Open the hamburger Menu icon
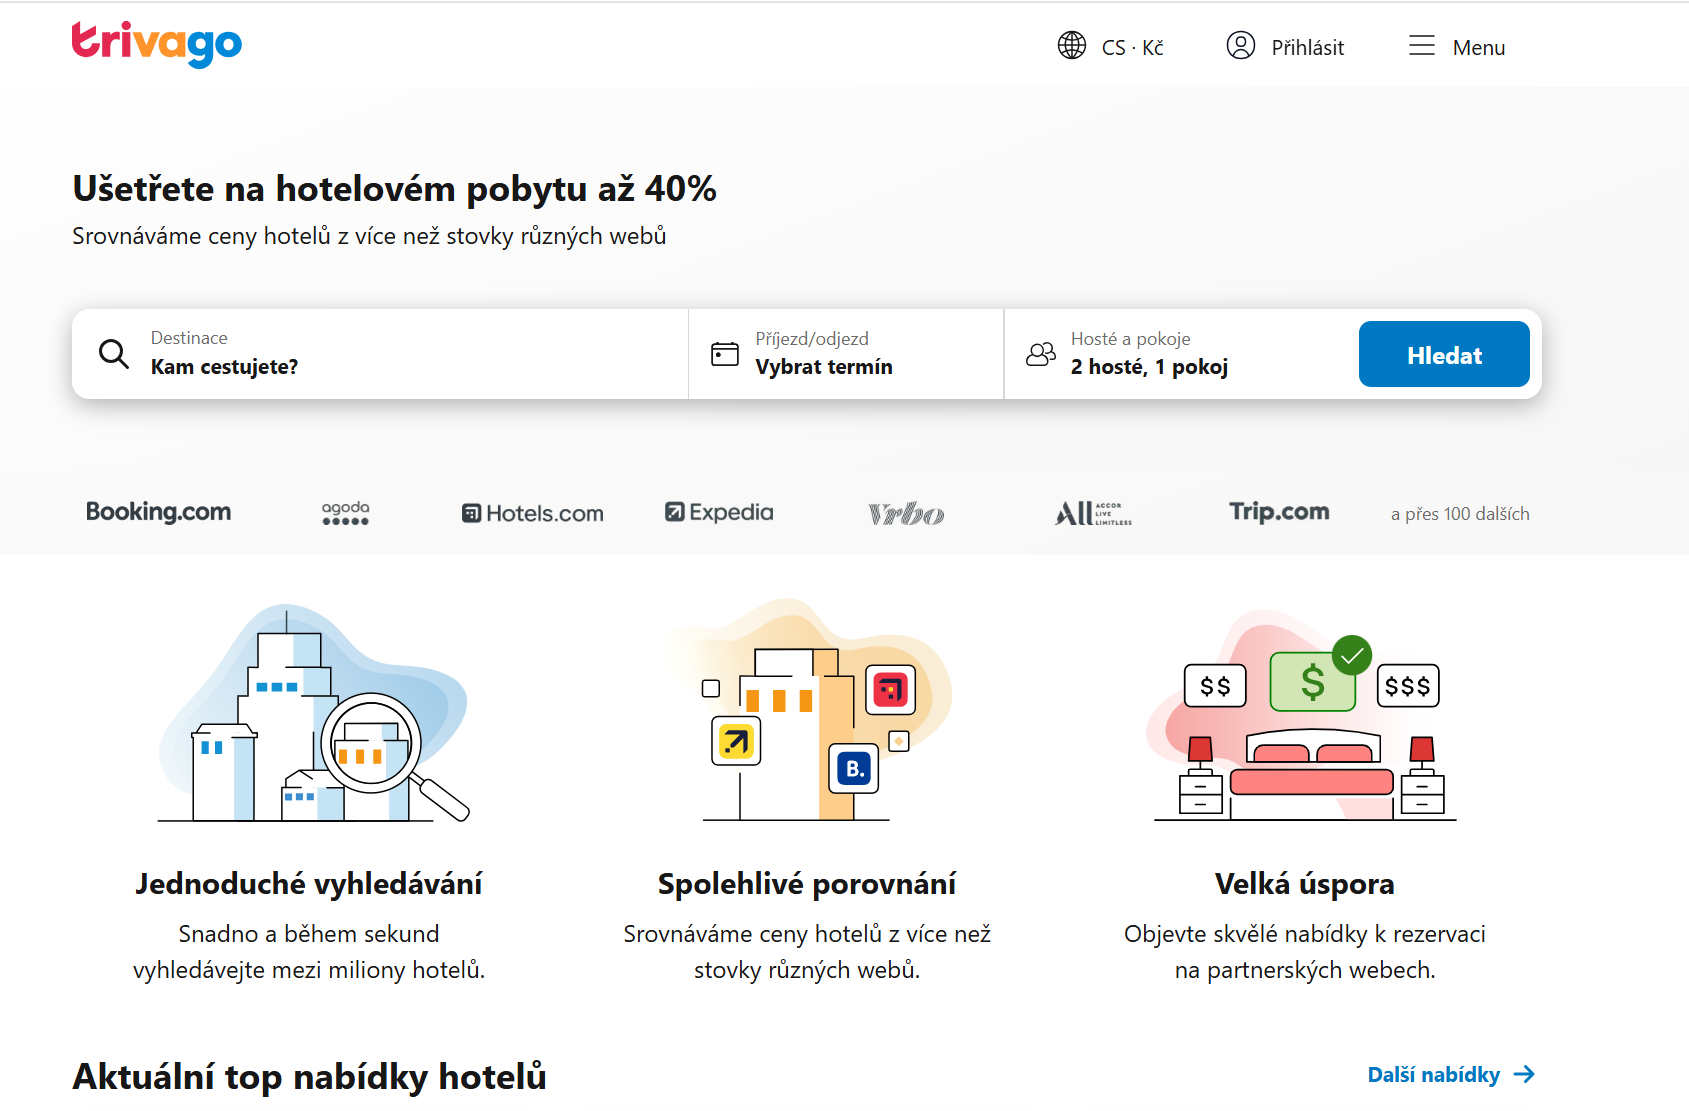The width and height of the screenshot is (1689, 1111). pyautogui.click(x=1421, y=46)
